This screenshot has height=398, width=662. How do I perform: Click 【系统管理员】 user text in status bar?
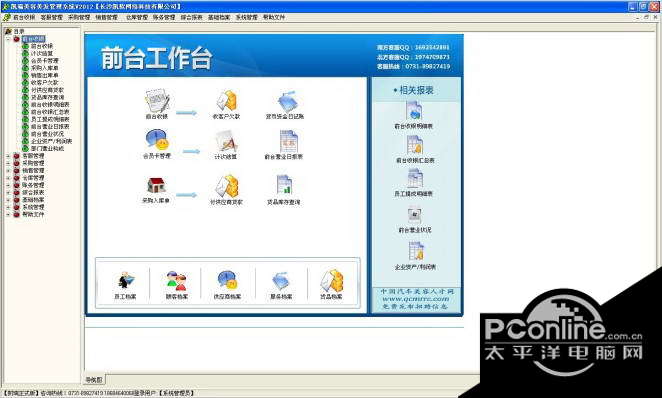(x=176, y=393)
